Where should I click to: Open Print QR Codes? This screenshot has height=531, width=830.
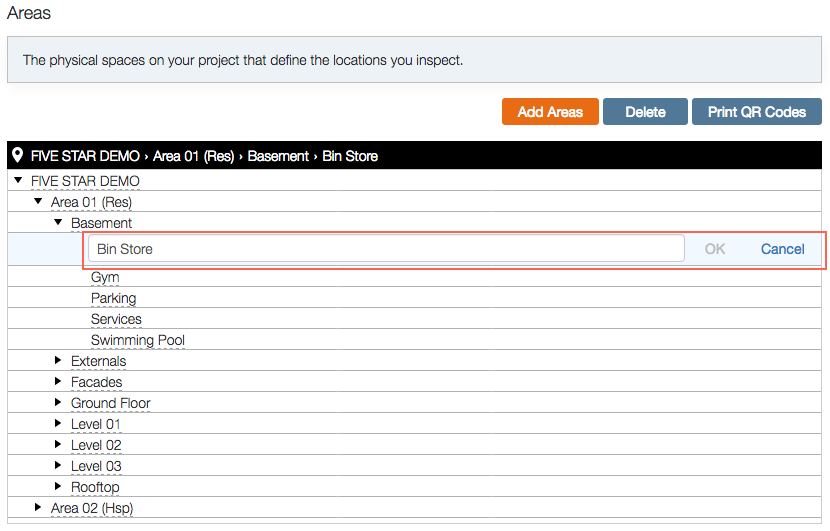(x=756, y=112)
